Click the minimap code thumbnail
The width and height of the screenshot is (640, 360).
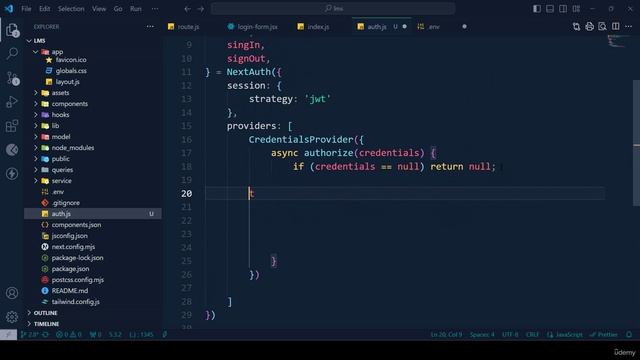[x=618, y=41]
